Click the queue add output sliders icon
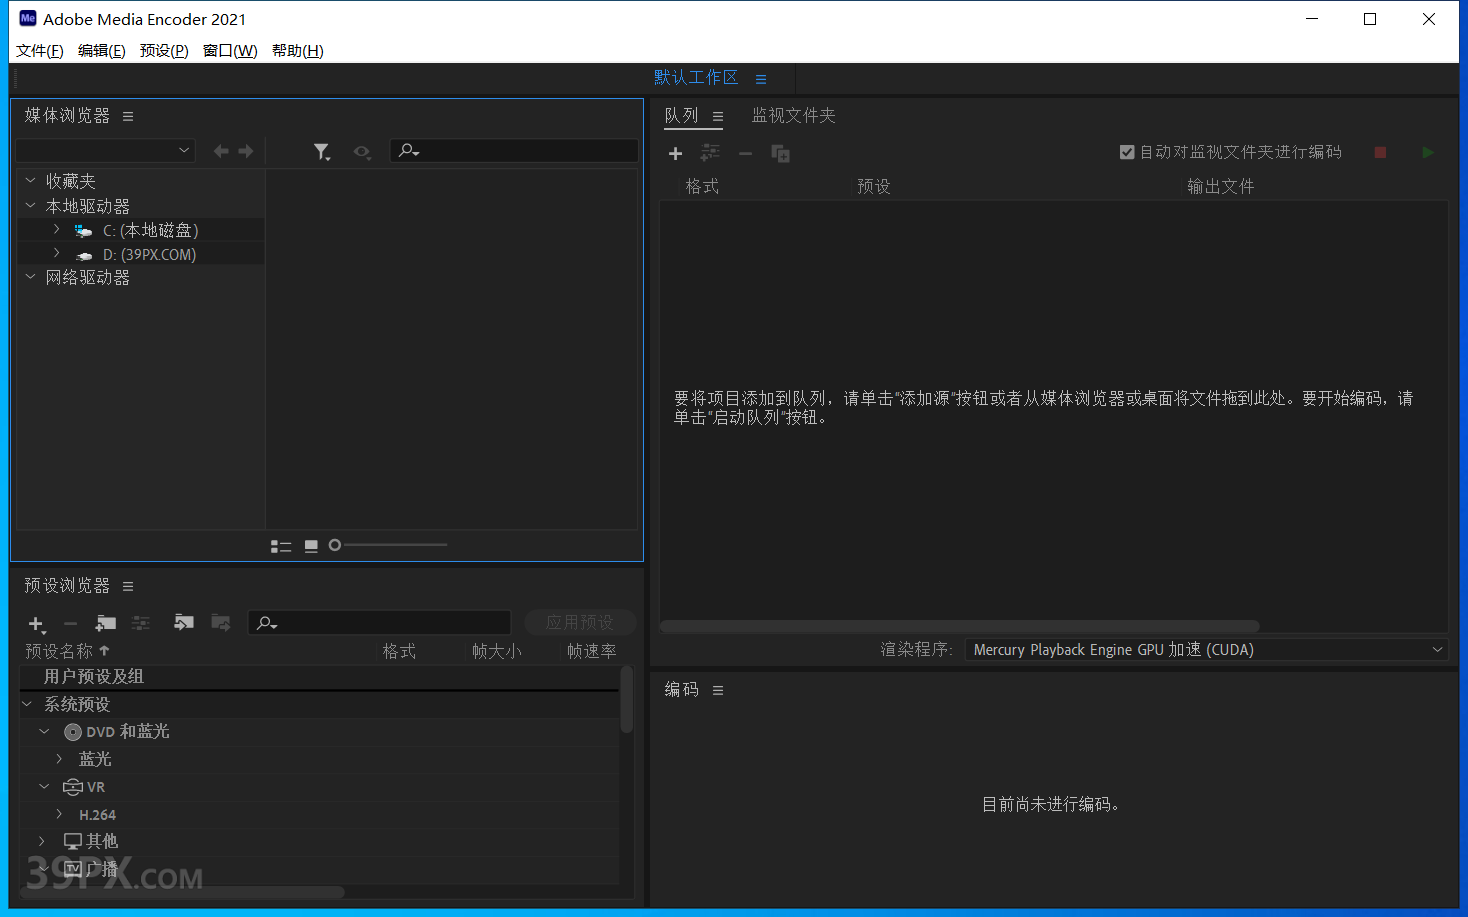Viewport: 1468px width, 917px height. pyautogui.click(x=710, y=153)
